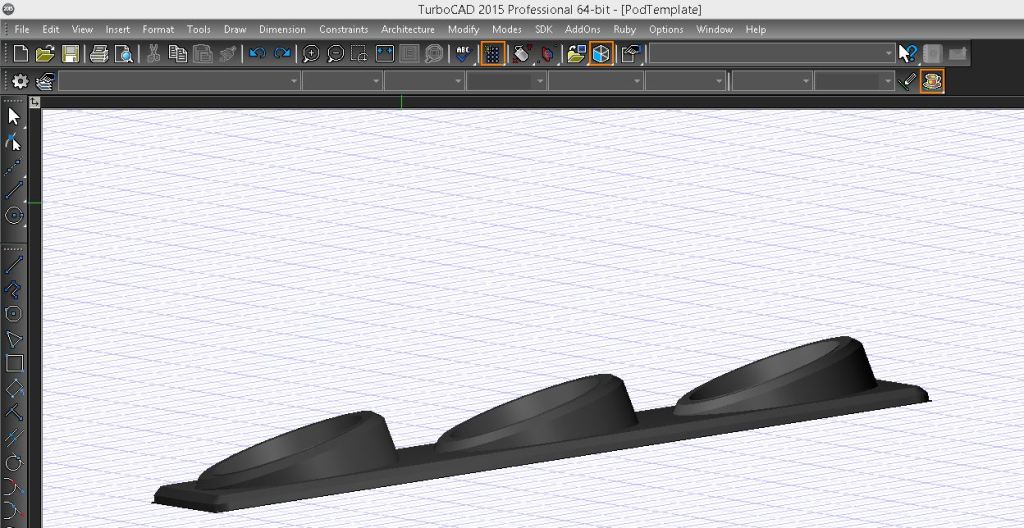Open the Modes menu
Screen dimensions: 1024x528
pyautogui.click(x=507, y=29)
